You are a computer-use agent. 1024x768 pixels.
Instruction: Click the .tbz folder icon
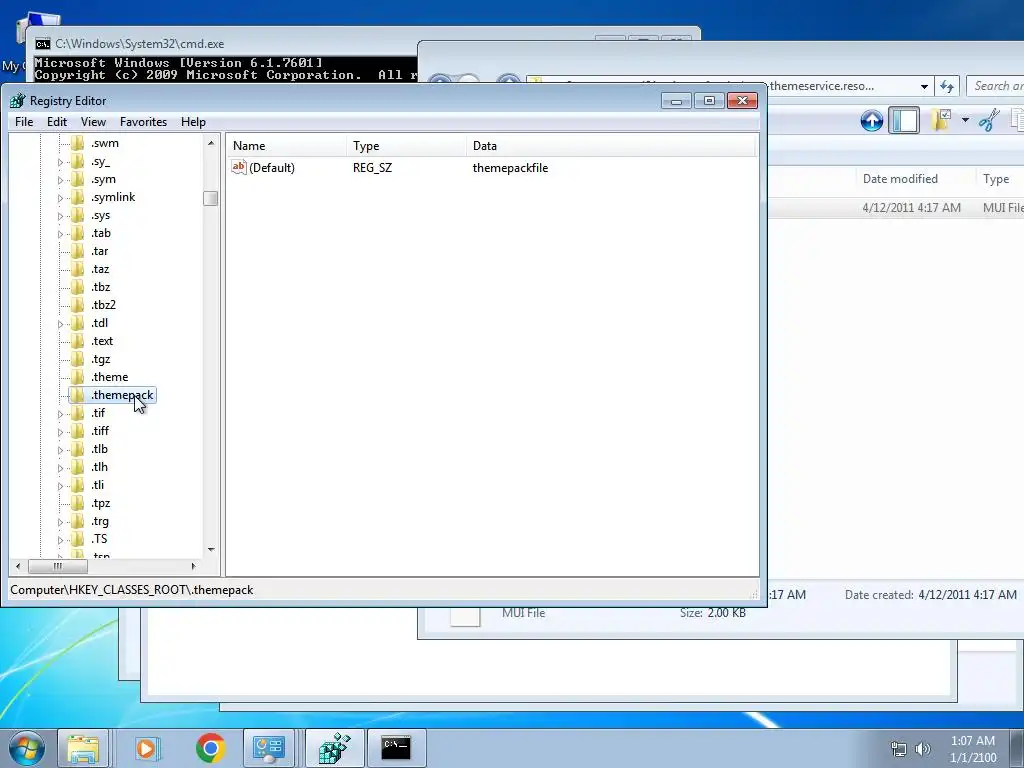click(x=78, y=287)
